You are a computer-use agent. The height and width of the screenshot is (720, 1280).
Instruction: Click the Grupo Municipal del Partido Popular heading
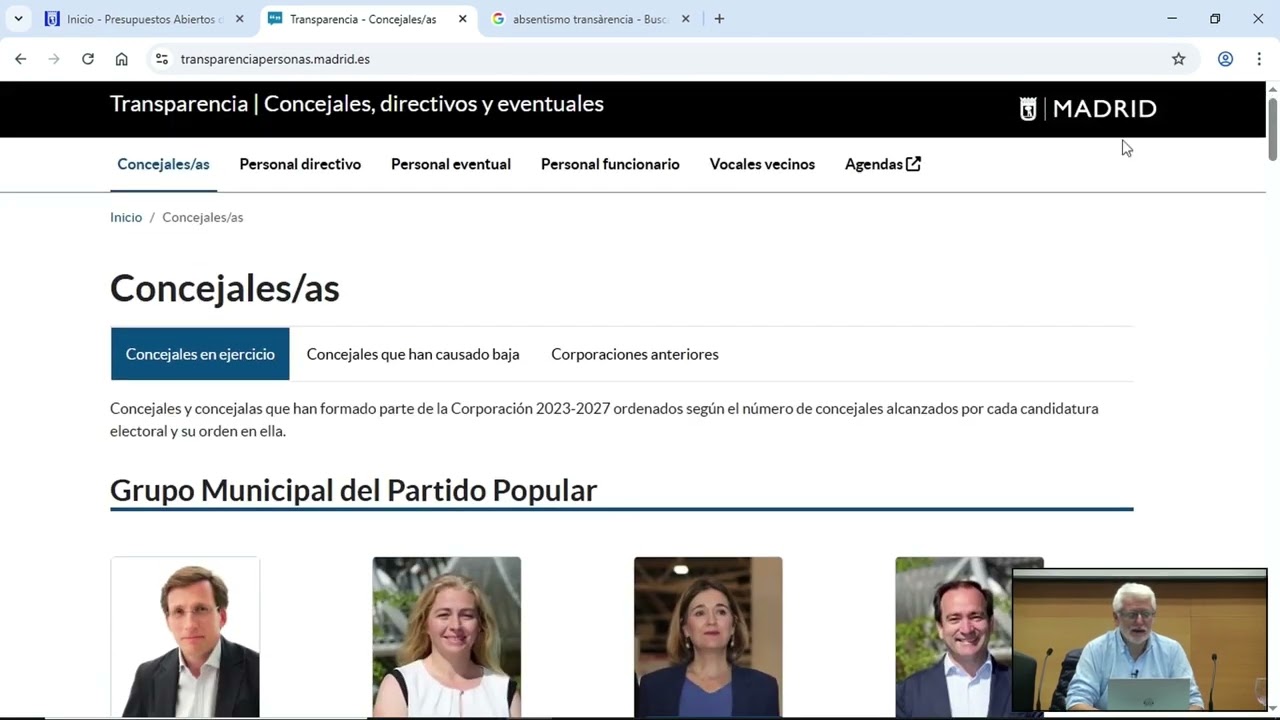353,490
